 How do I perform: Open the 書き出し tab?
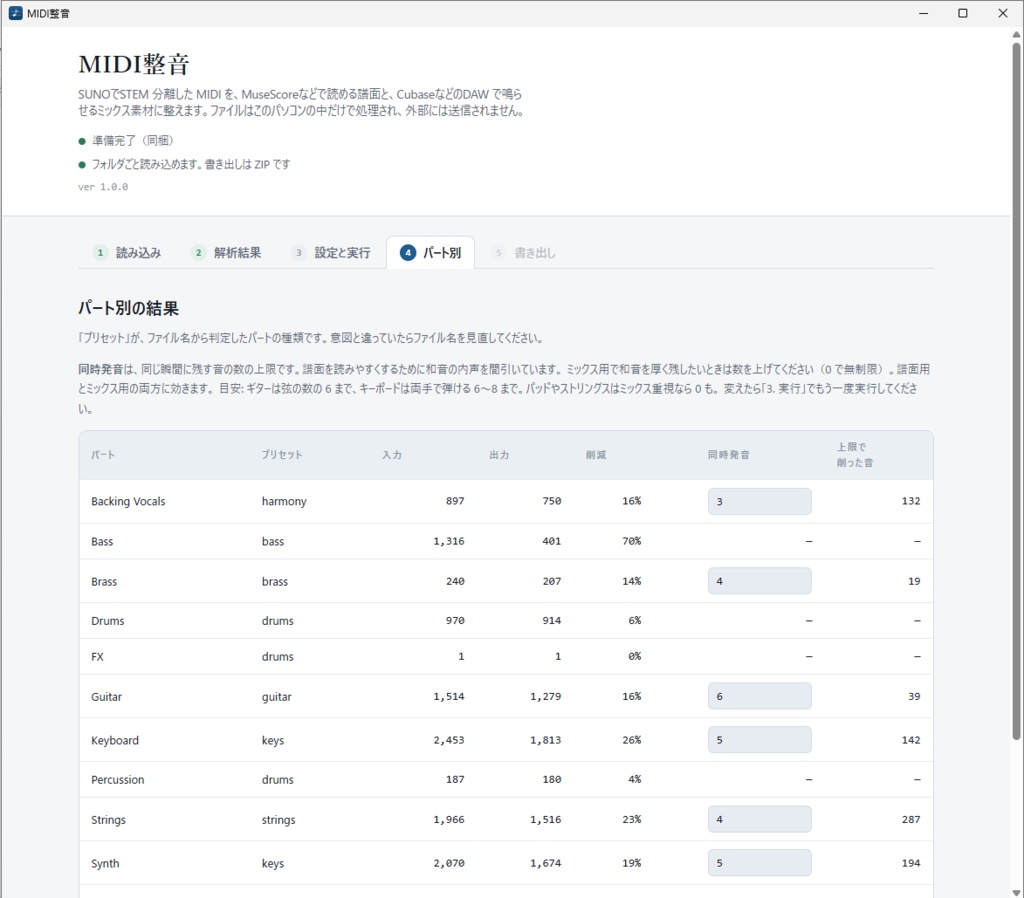(x=524, y=253)
